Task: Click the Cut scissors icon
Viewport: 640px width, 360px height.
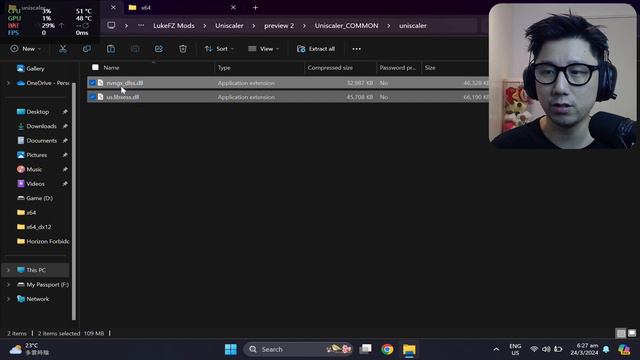Action: [63, 49]
